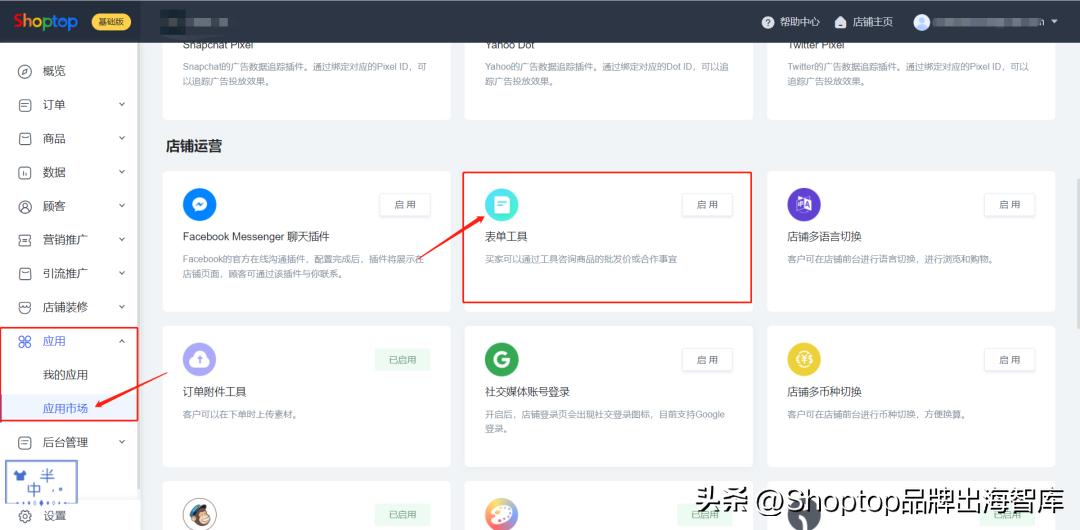Viewport: 1080px width, 530px height.
Task: Click the 顾客 customer icon
Action: click(25, 207)
